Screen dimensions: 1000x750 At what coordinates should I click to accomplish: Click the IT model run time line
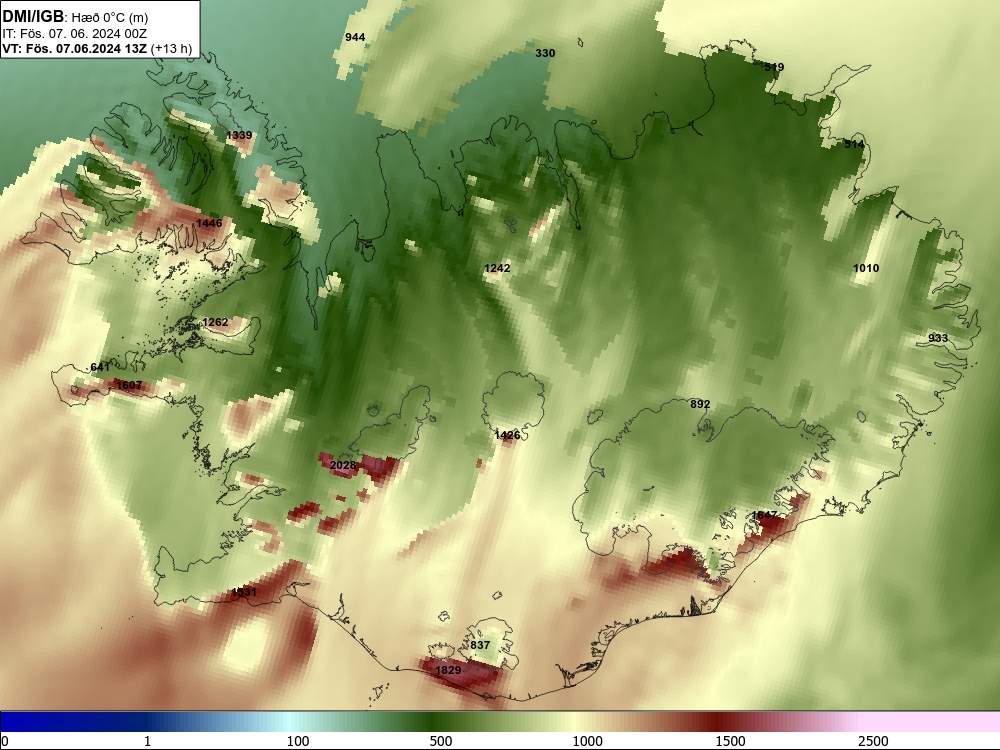click(x=75, y=34)
